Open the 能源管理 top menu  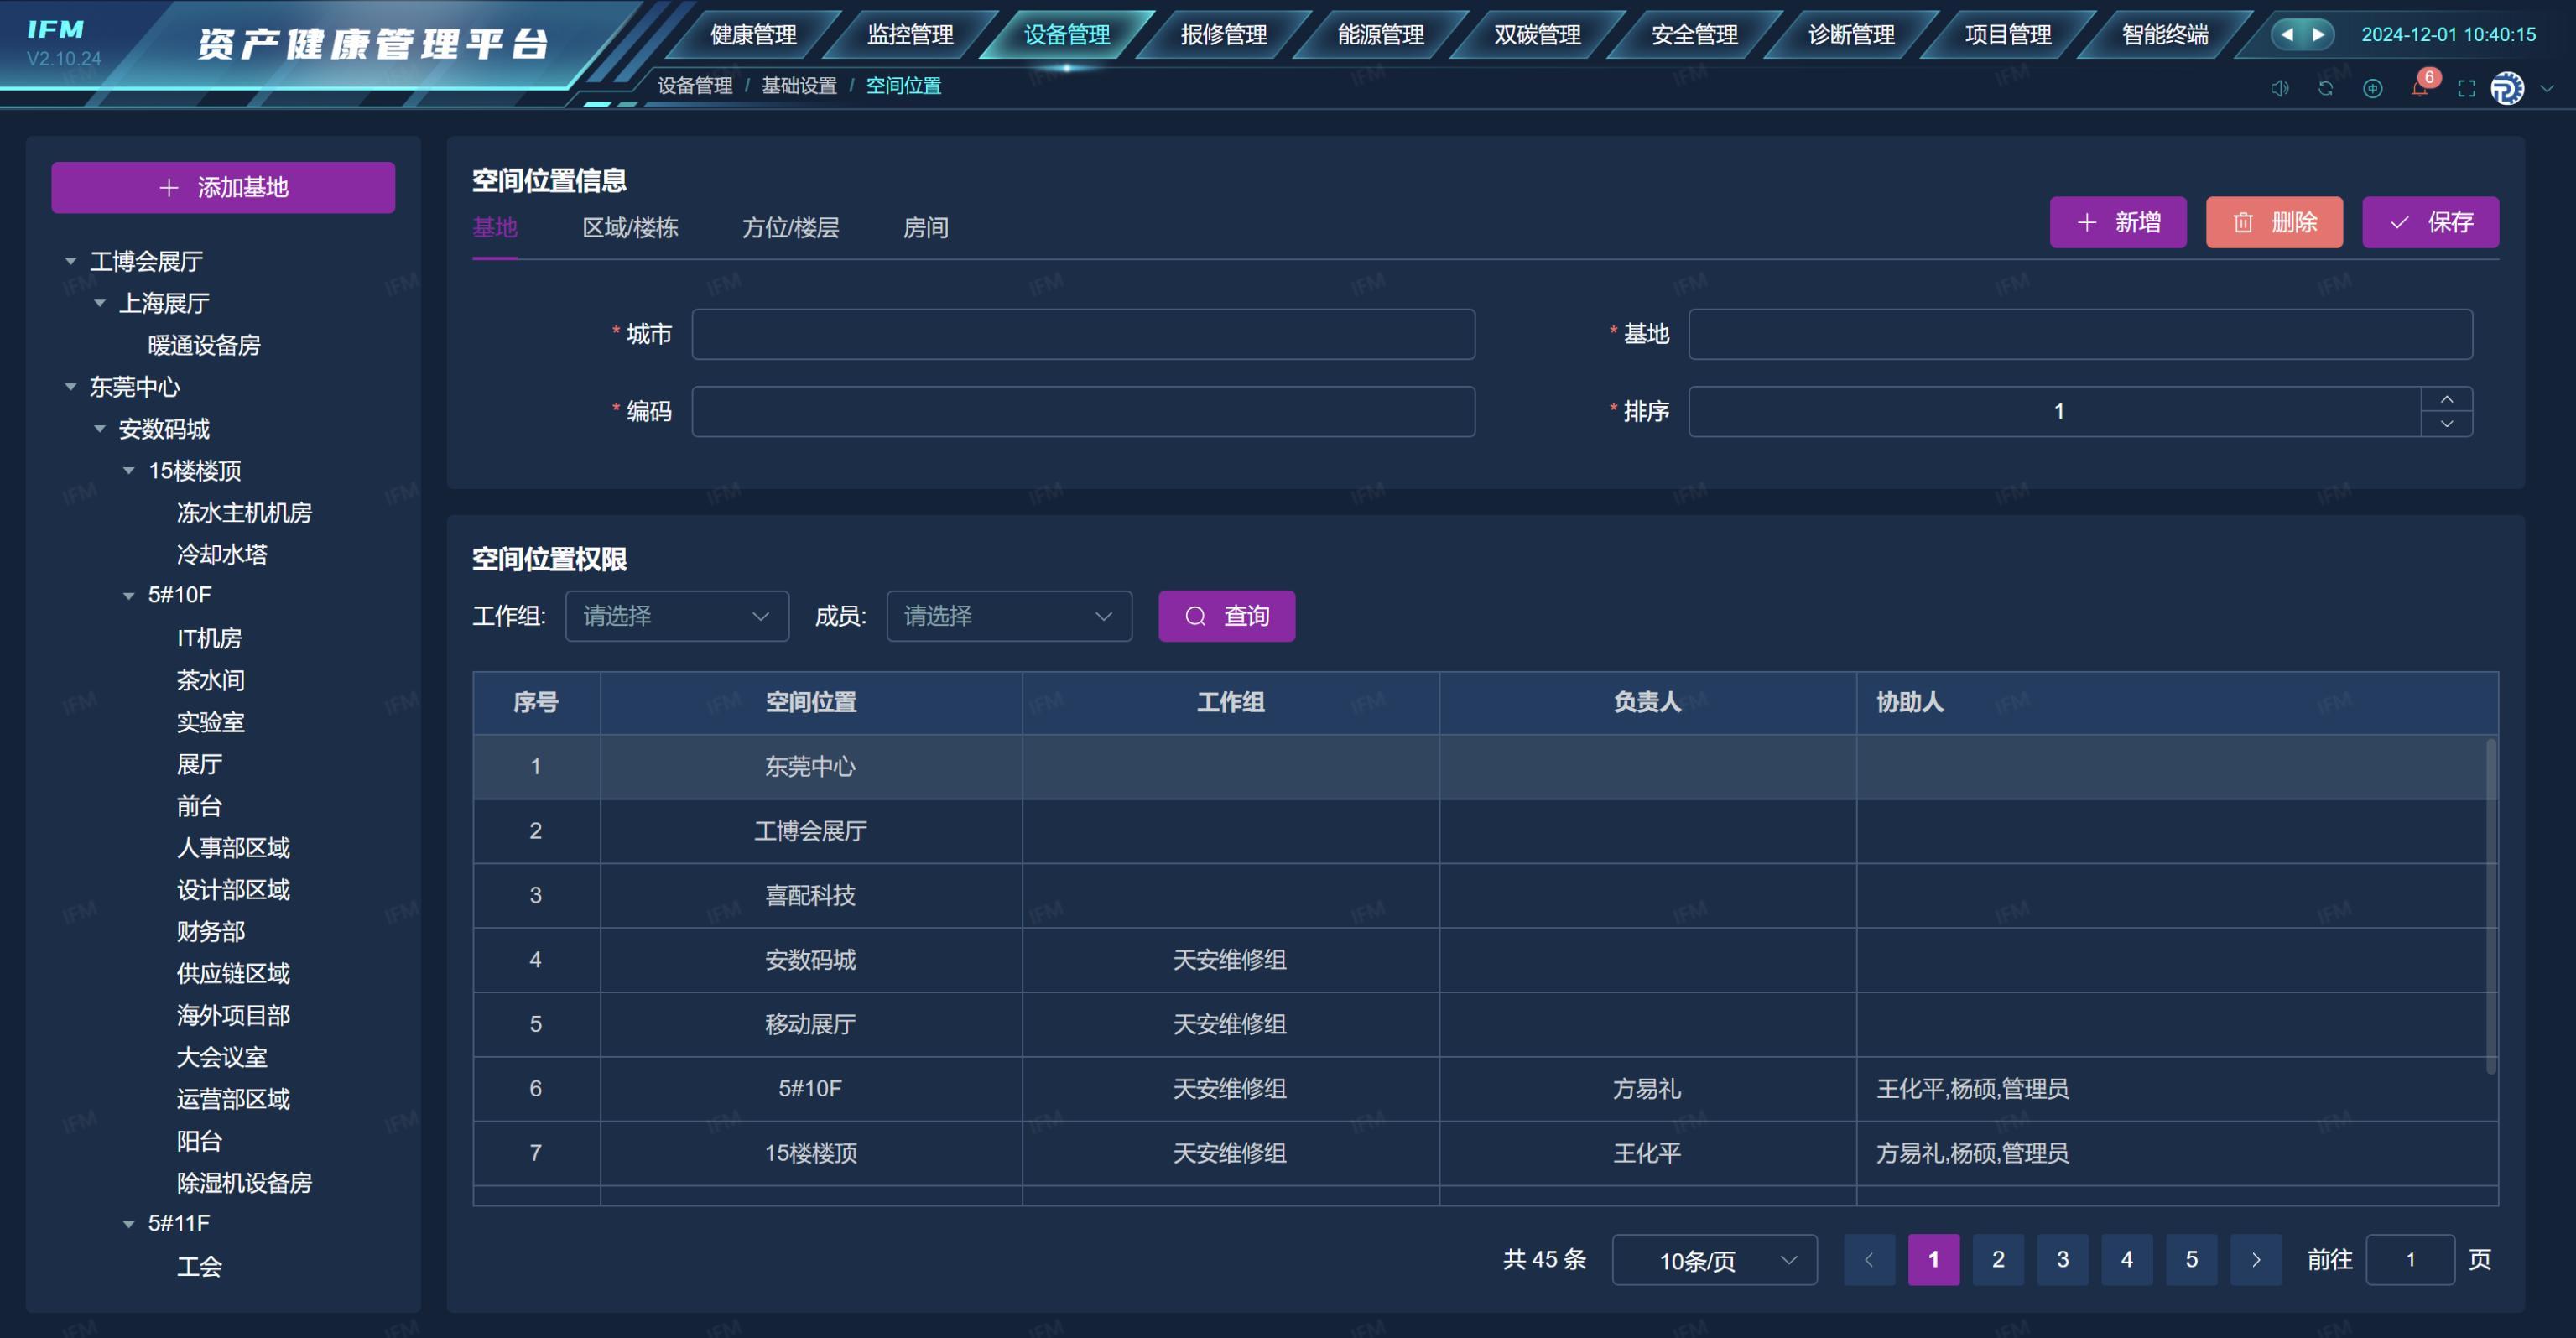pos(1380,35)
